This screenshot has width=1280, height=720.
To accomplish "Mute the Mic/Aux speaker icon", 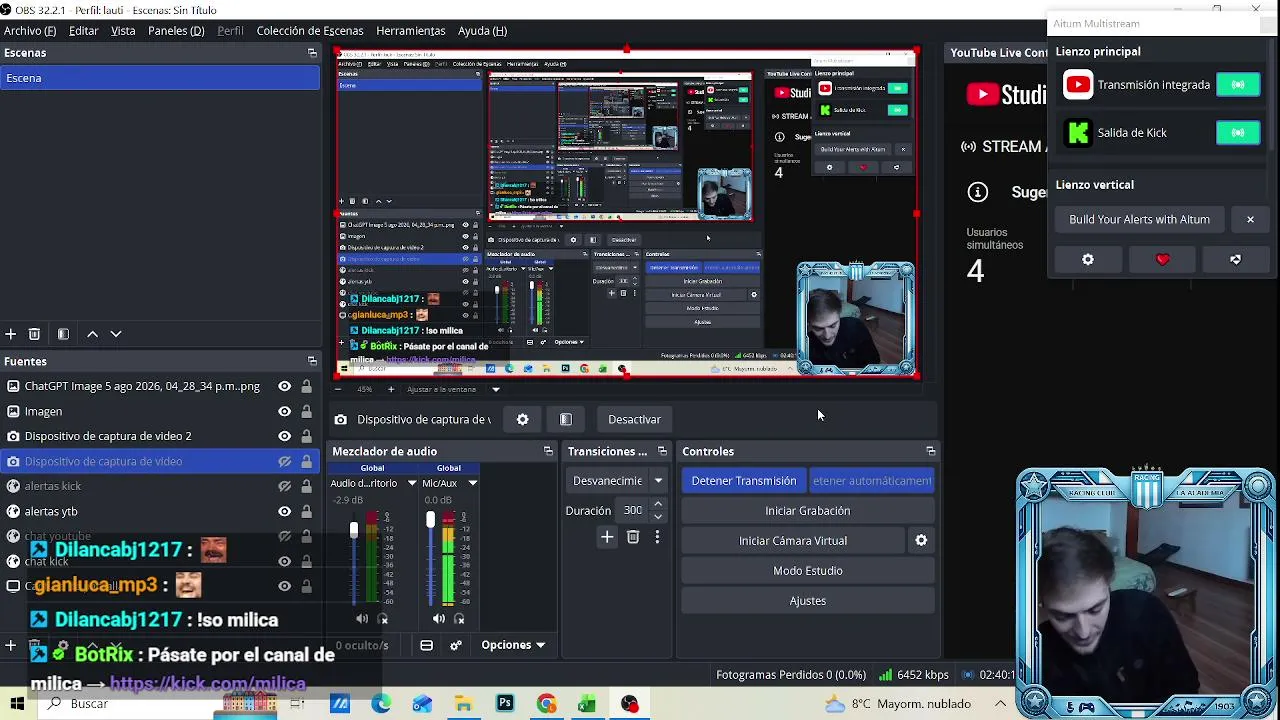I will point(439,619).
